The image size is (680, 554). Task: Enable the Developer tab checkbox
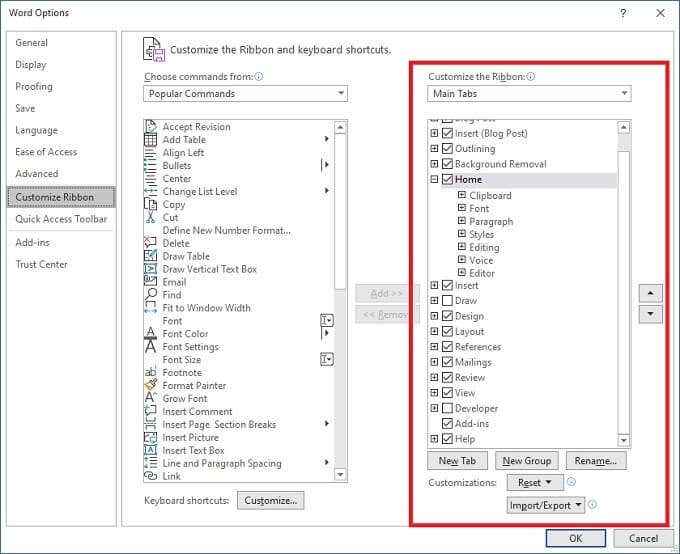447,408
